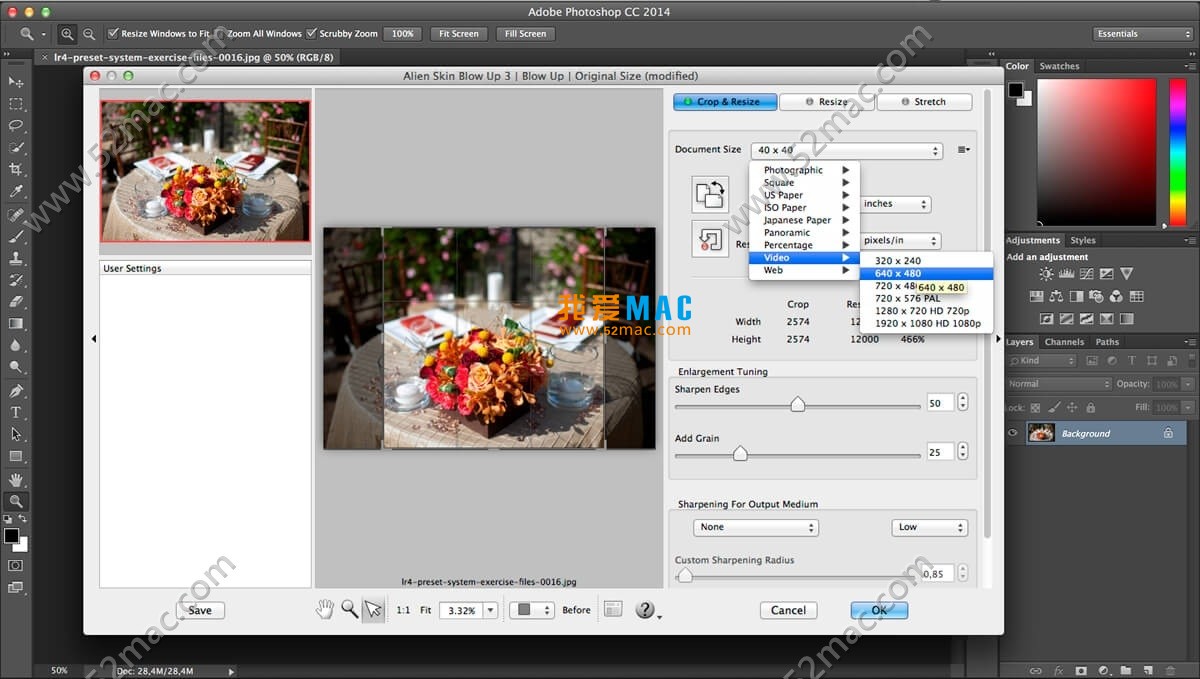Open the None sharpening medium dropdown

[x=756, y=527]
